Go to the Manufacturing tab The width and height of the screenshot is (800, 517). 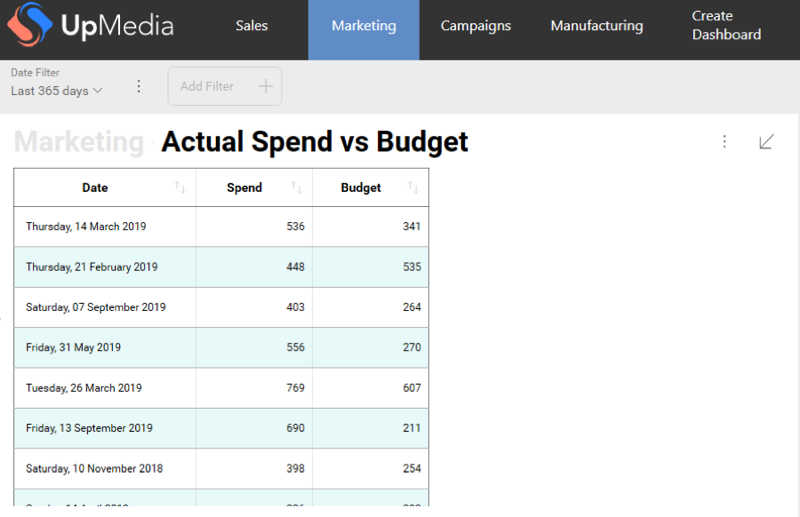coord(597,26)
